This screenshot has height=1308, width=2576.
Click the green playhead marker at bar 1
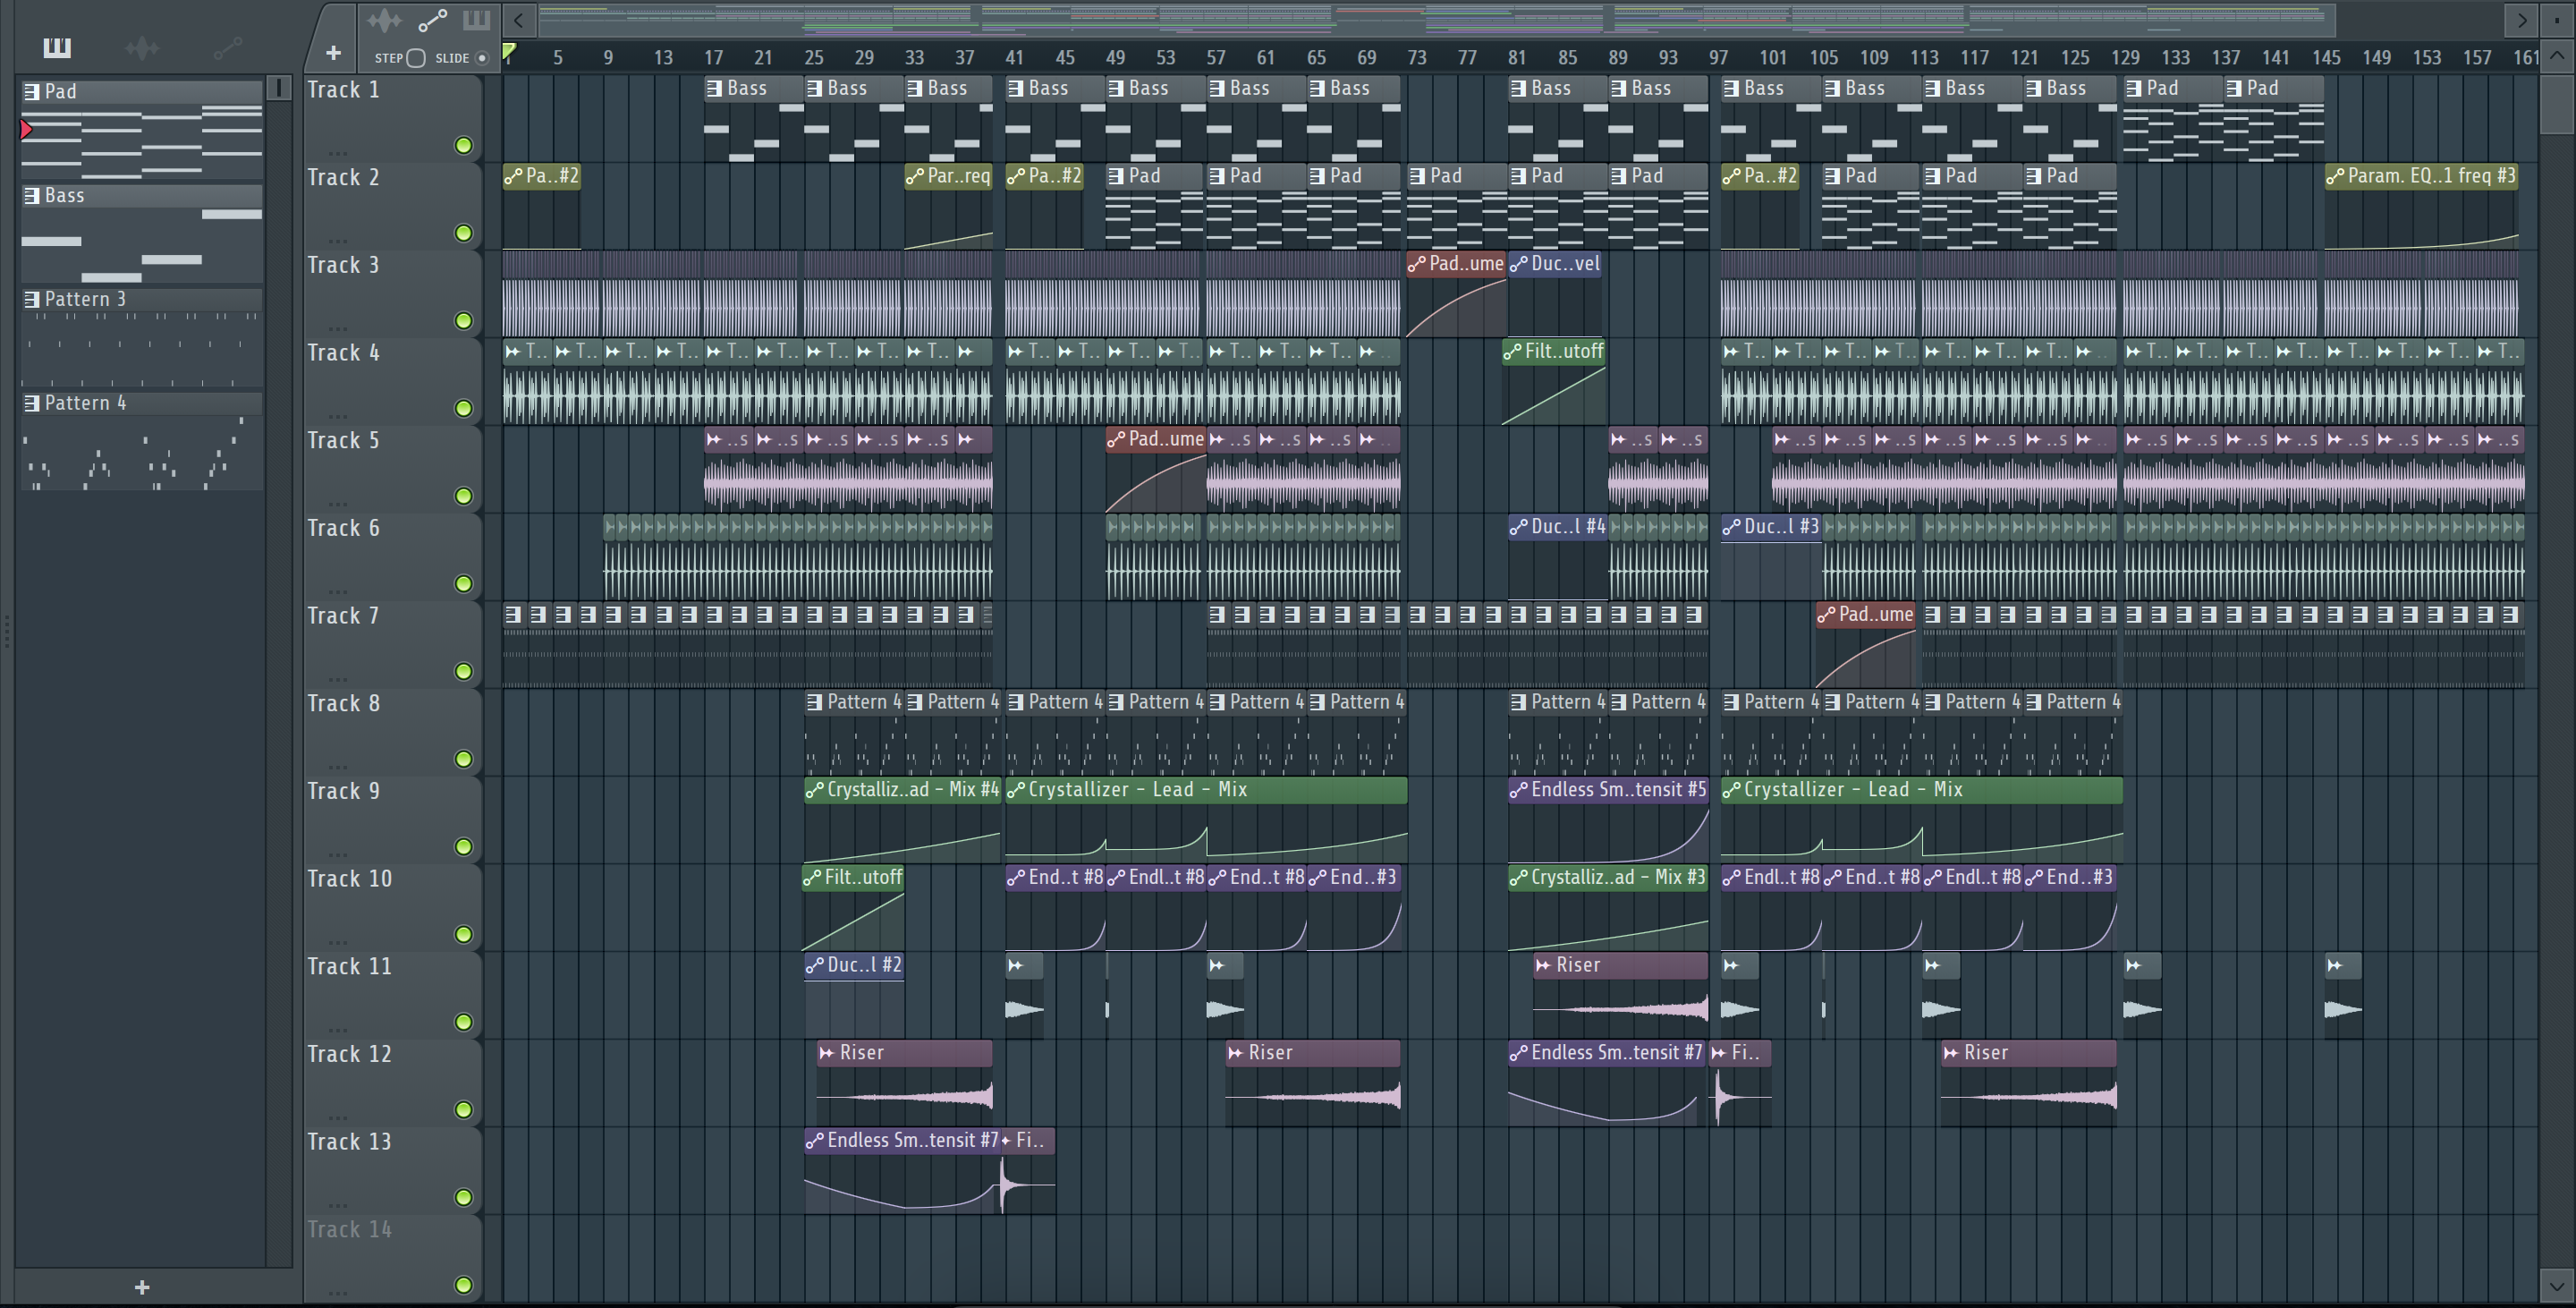tap(509, 51)
